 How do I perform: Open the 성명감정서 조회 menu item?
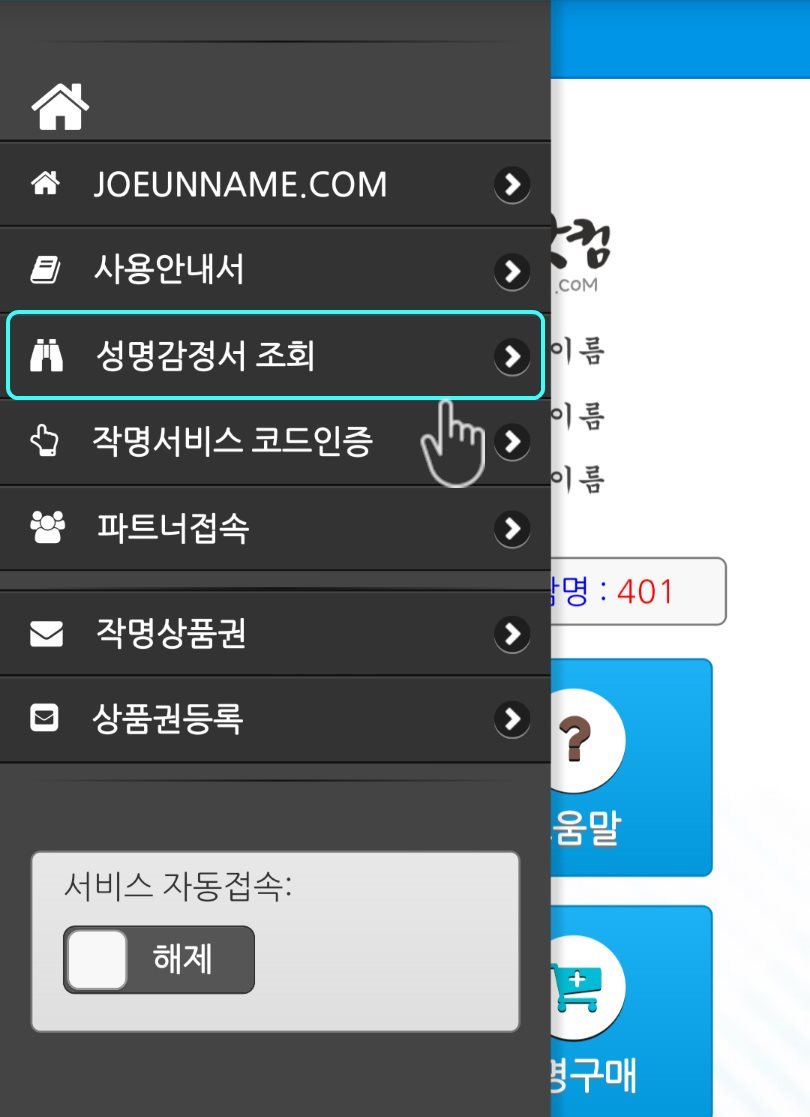click(x=275, y=355)
